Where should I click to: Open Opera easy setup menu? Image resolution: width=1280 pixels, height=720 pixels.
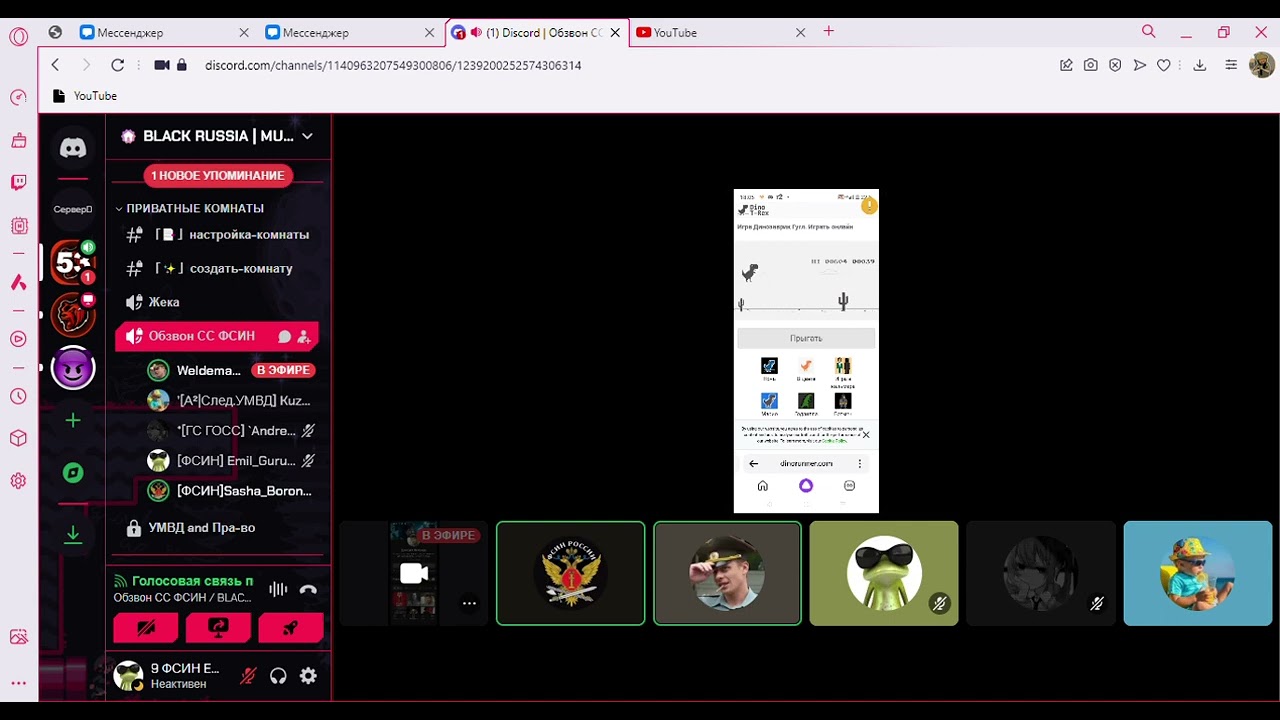tap(1231, 65)
